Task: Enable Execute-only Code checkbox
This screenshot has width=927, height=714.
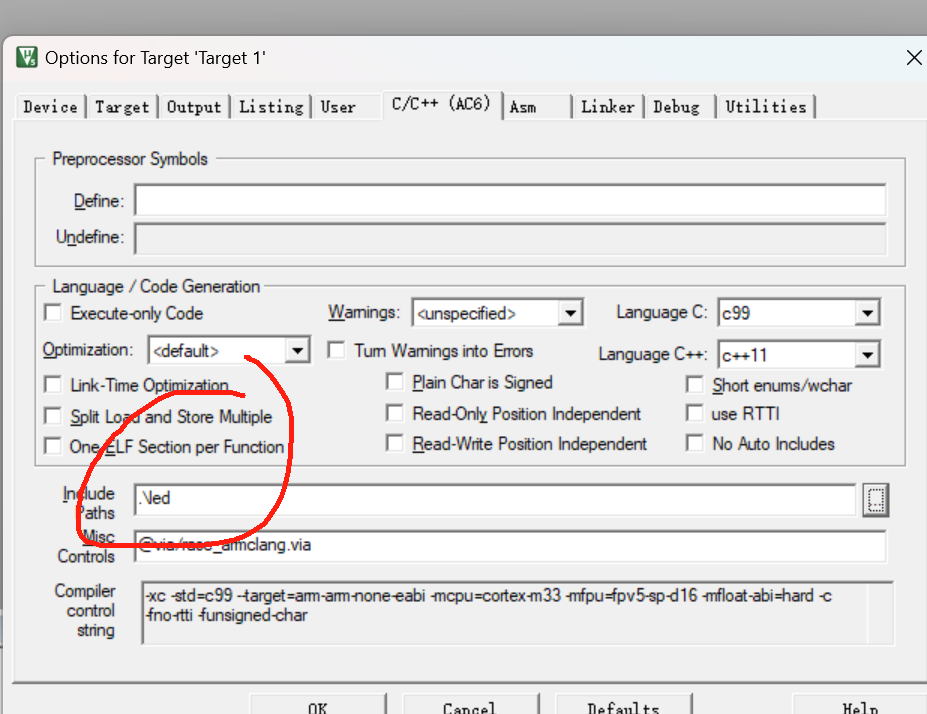Action: (x=53, y=313)
